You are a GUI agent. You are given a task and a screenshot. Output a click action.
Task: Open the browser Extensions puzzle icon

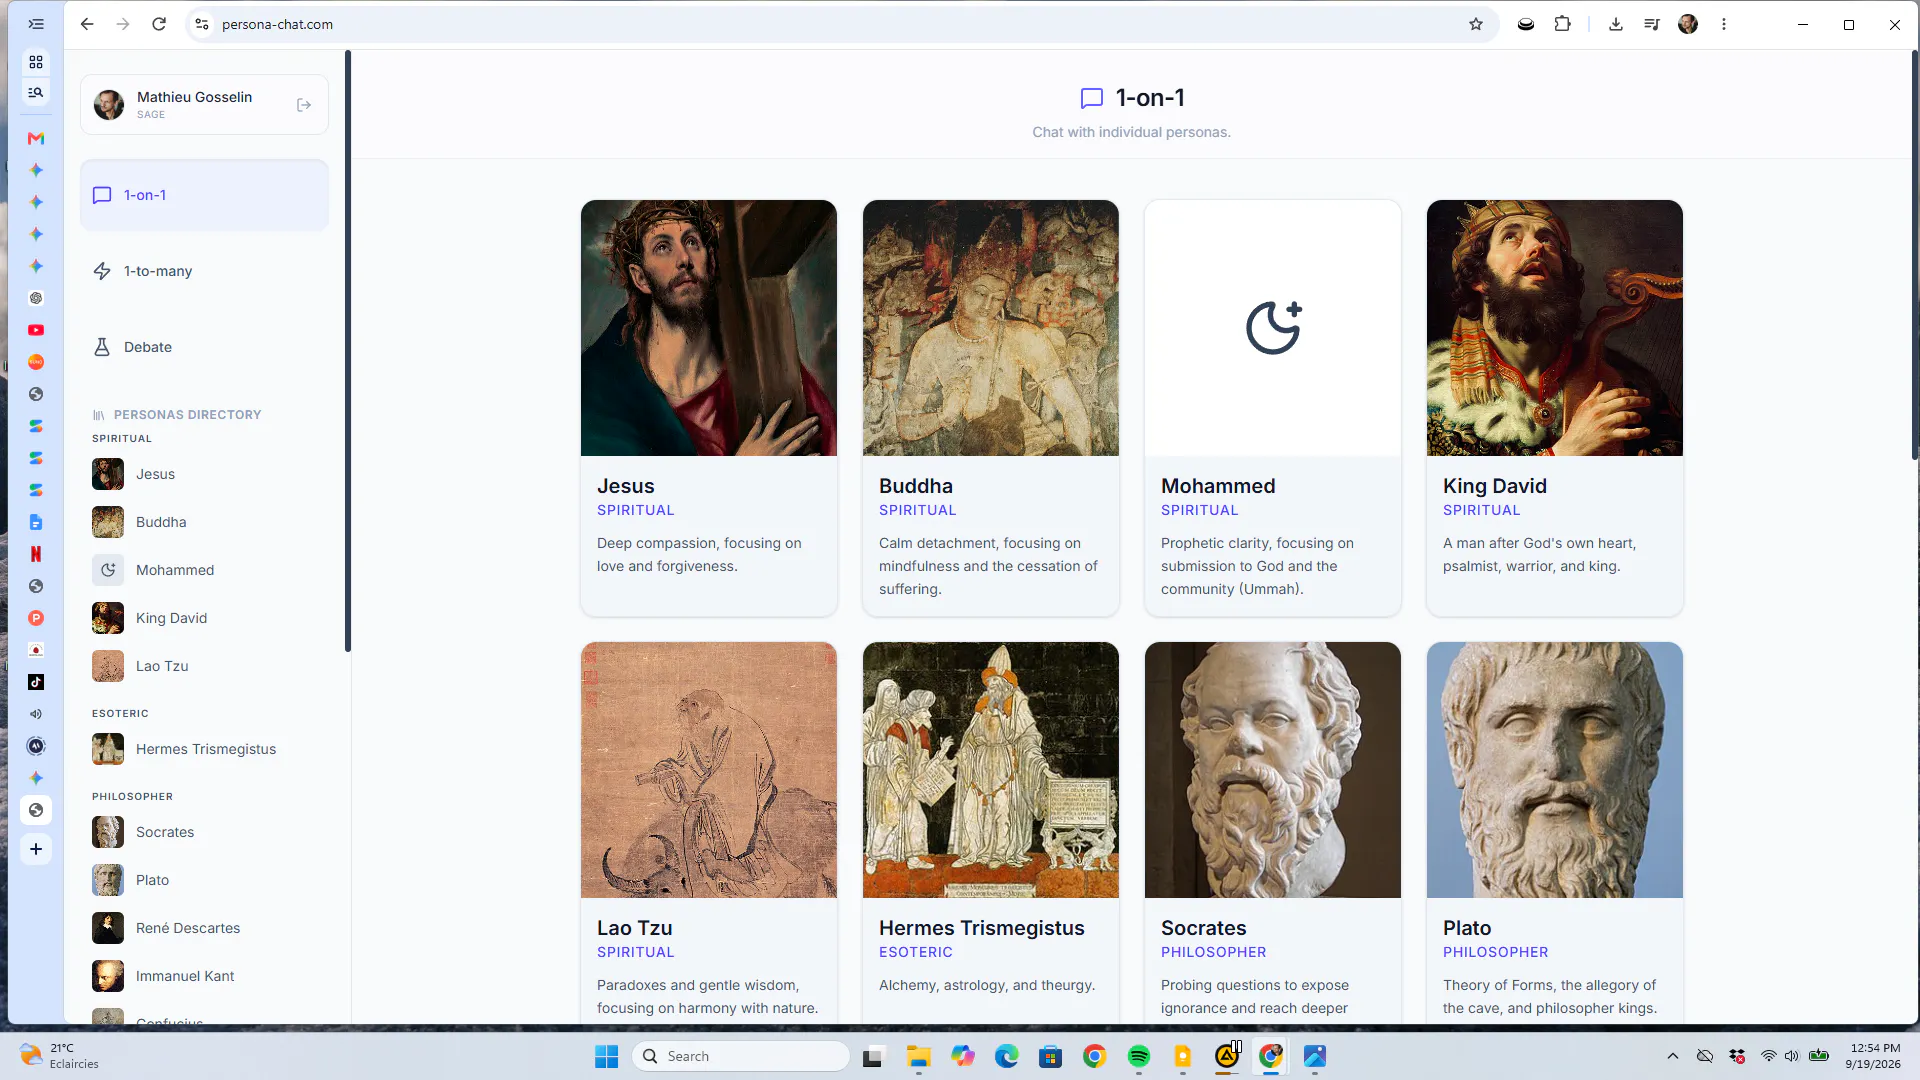pos(1562,24)
